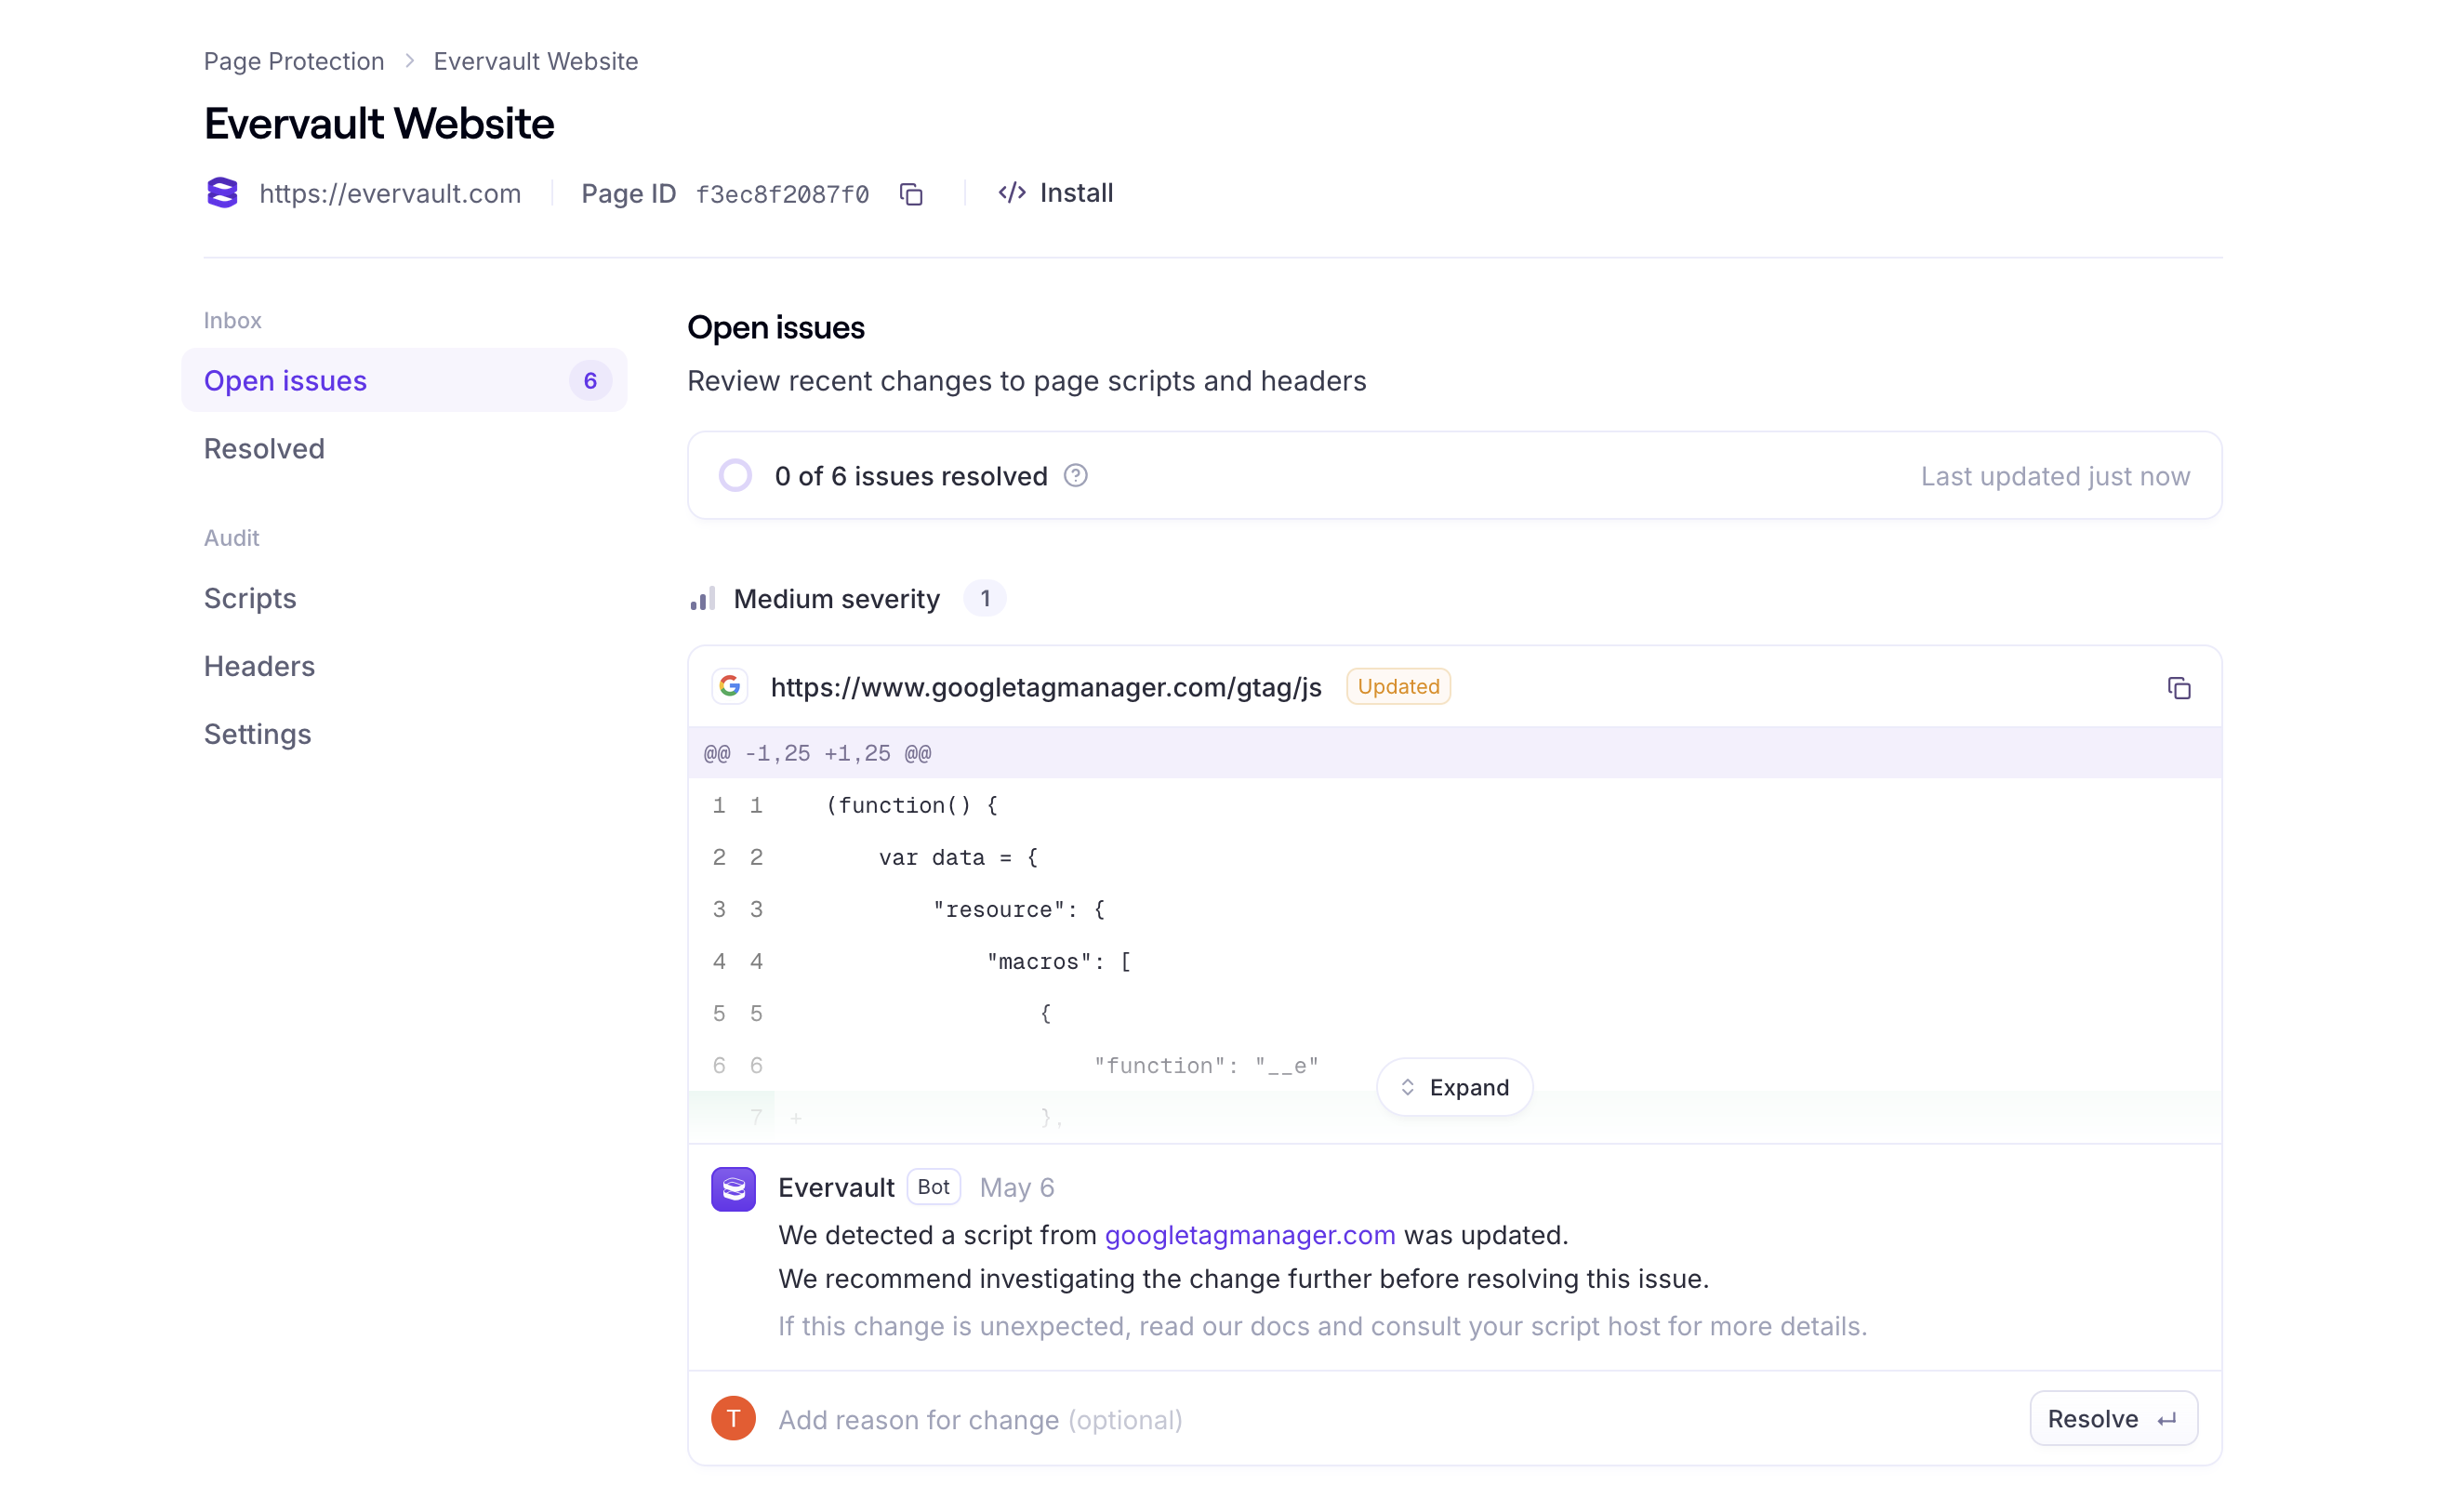
Task: Click the Evervault Bot avatar
Action: coord(733,1189)
